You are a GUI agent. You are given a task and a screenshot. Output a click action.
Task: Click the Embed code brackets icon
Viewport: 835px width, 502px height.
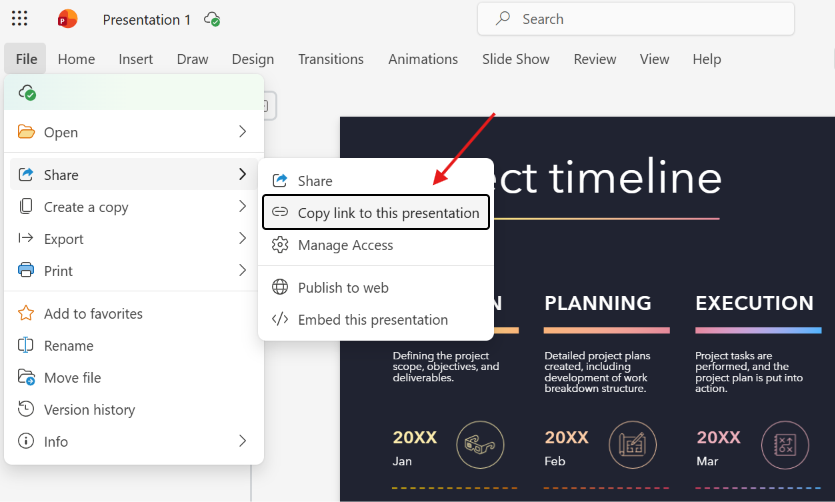(280, 319)
